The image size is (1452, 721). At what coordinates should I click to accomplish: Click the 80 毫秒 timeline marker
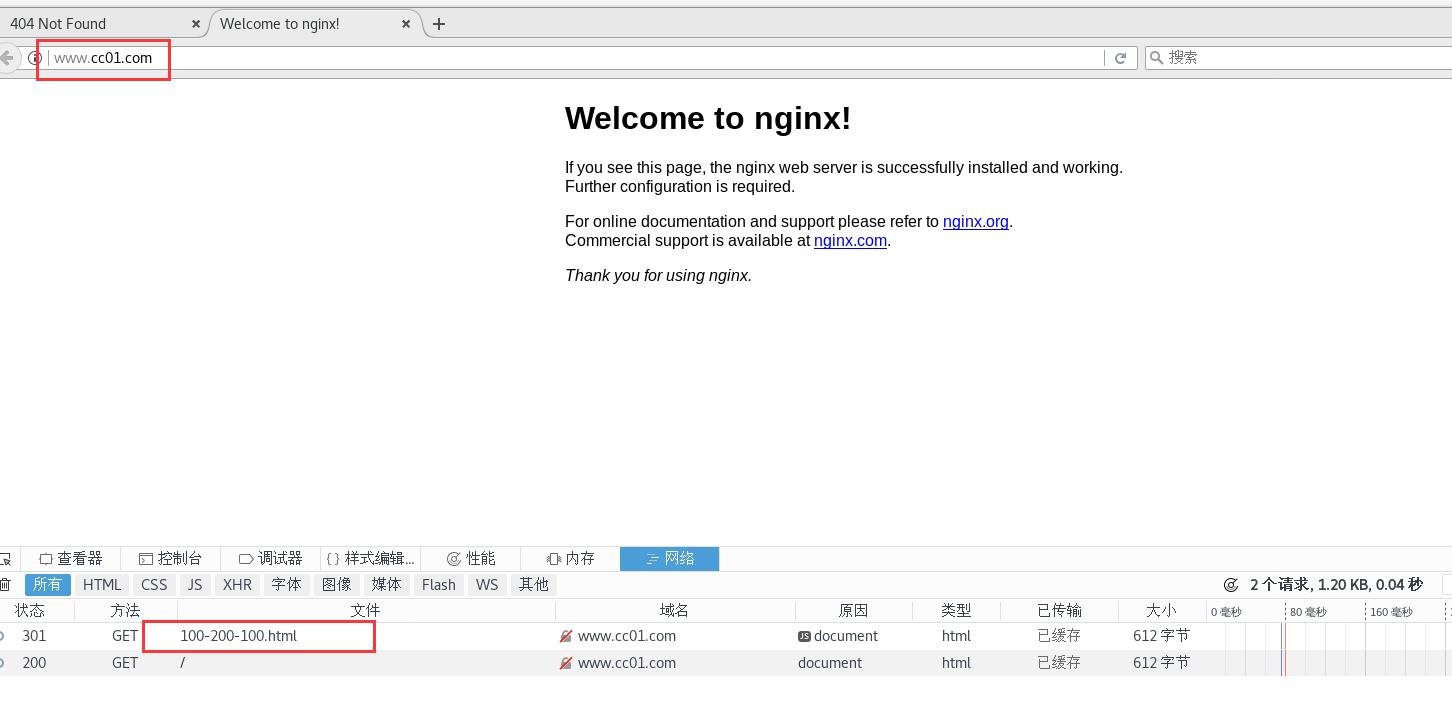pyautogui.click(x=1308, y=611)
